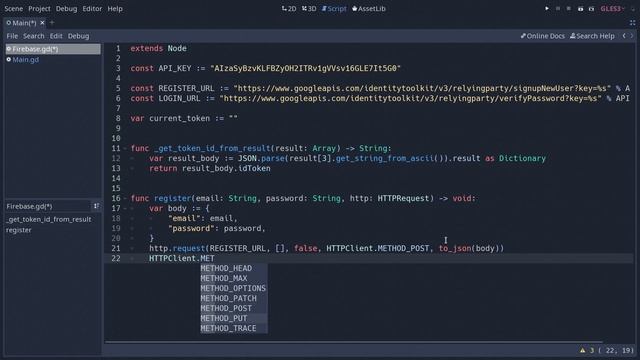Viewport: 640px width, 360px height.
Task: Click to_json(body) on line 21
Action: 471,249
